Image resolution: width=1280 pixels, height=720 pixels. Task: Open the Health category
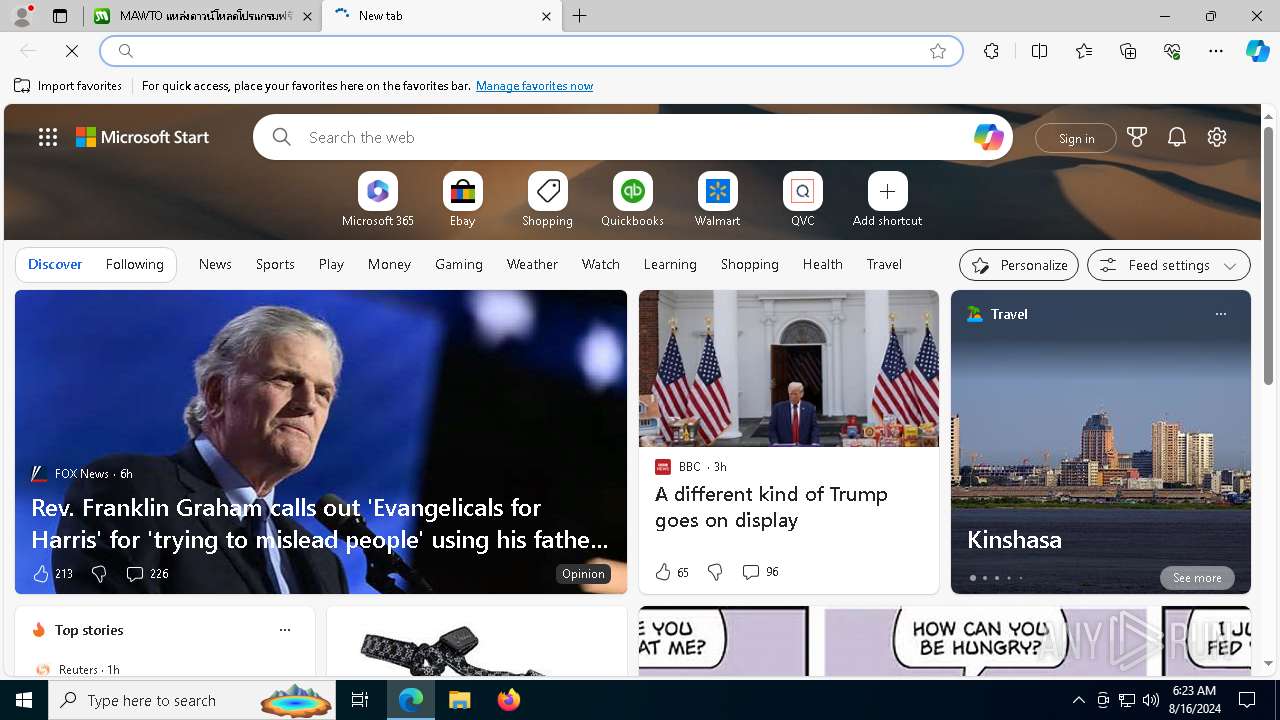[x=822, y=264]
